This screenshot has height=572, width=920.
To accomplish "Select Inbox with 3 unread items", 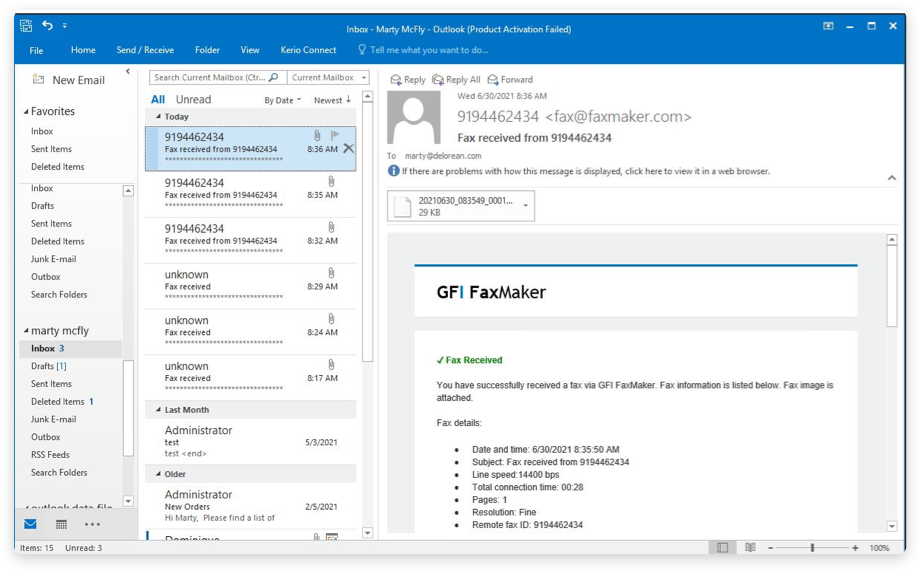I will (x=70, y=348).
